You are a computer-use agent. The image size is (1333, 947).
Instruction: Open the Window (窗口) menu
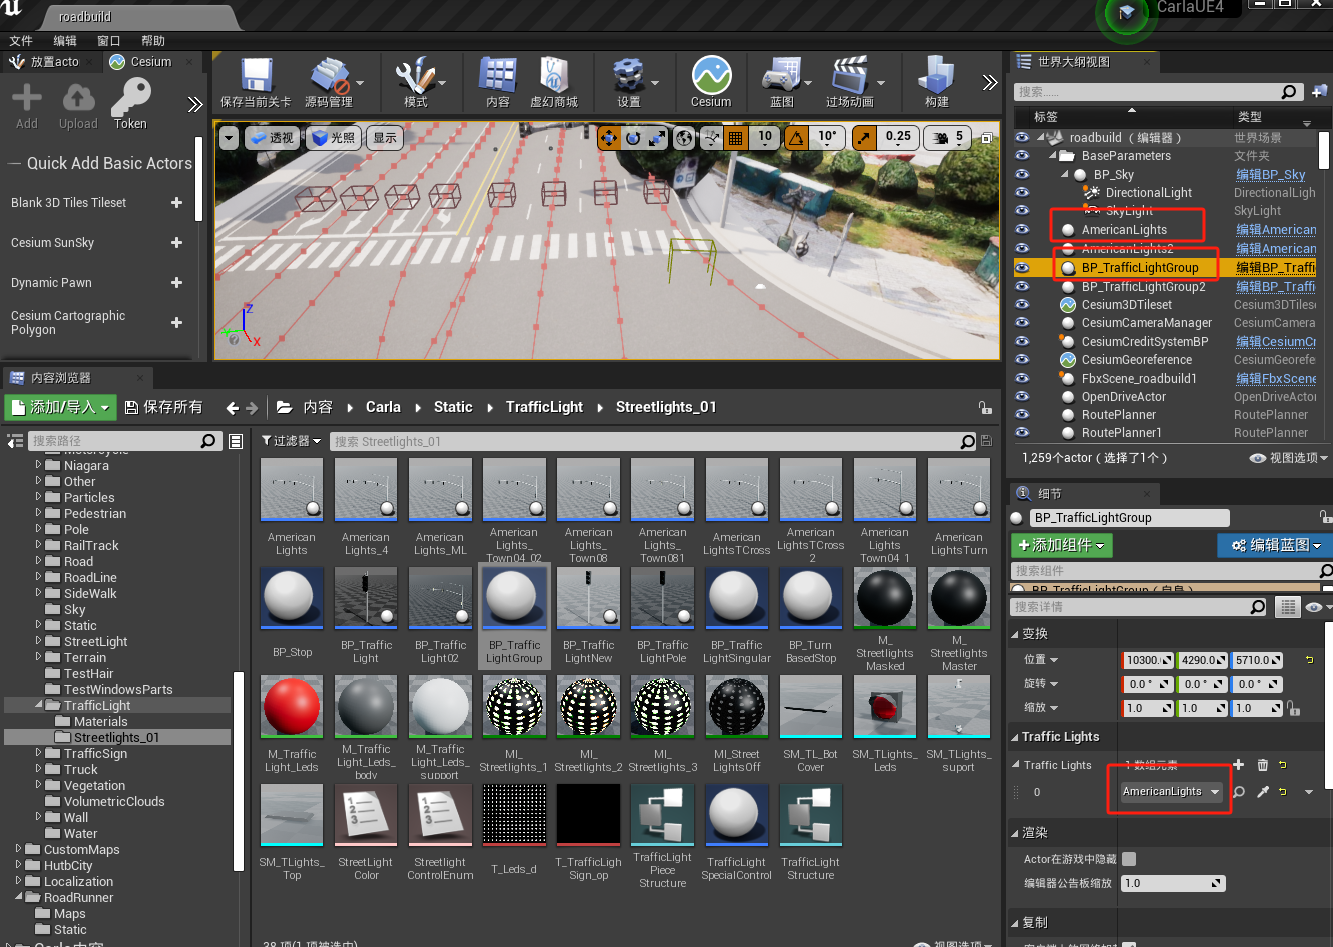click(108, 41)
